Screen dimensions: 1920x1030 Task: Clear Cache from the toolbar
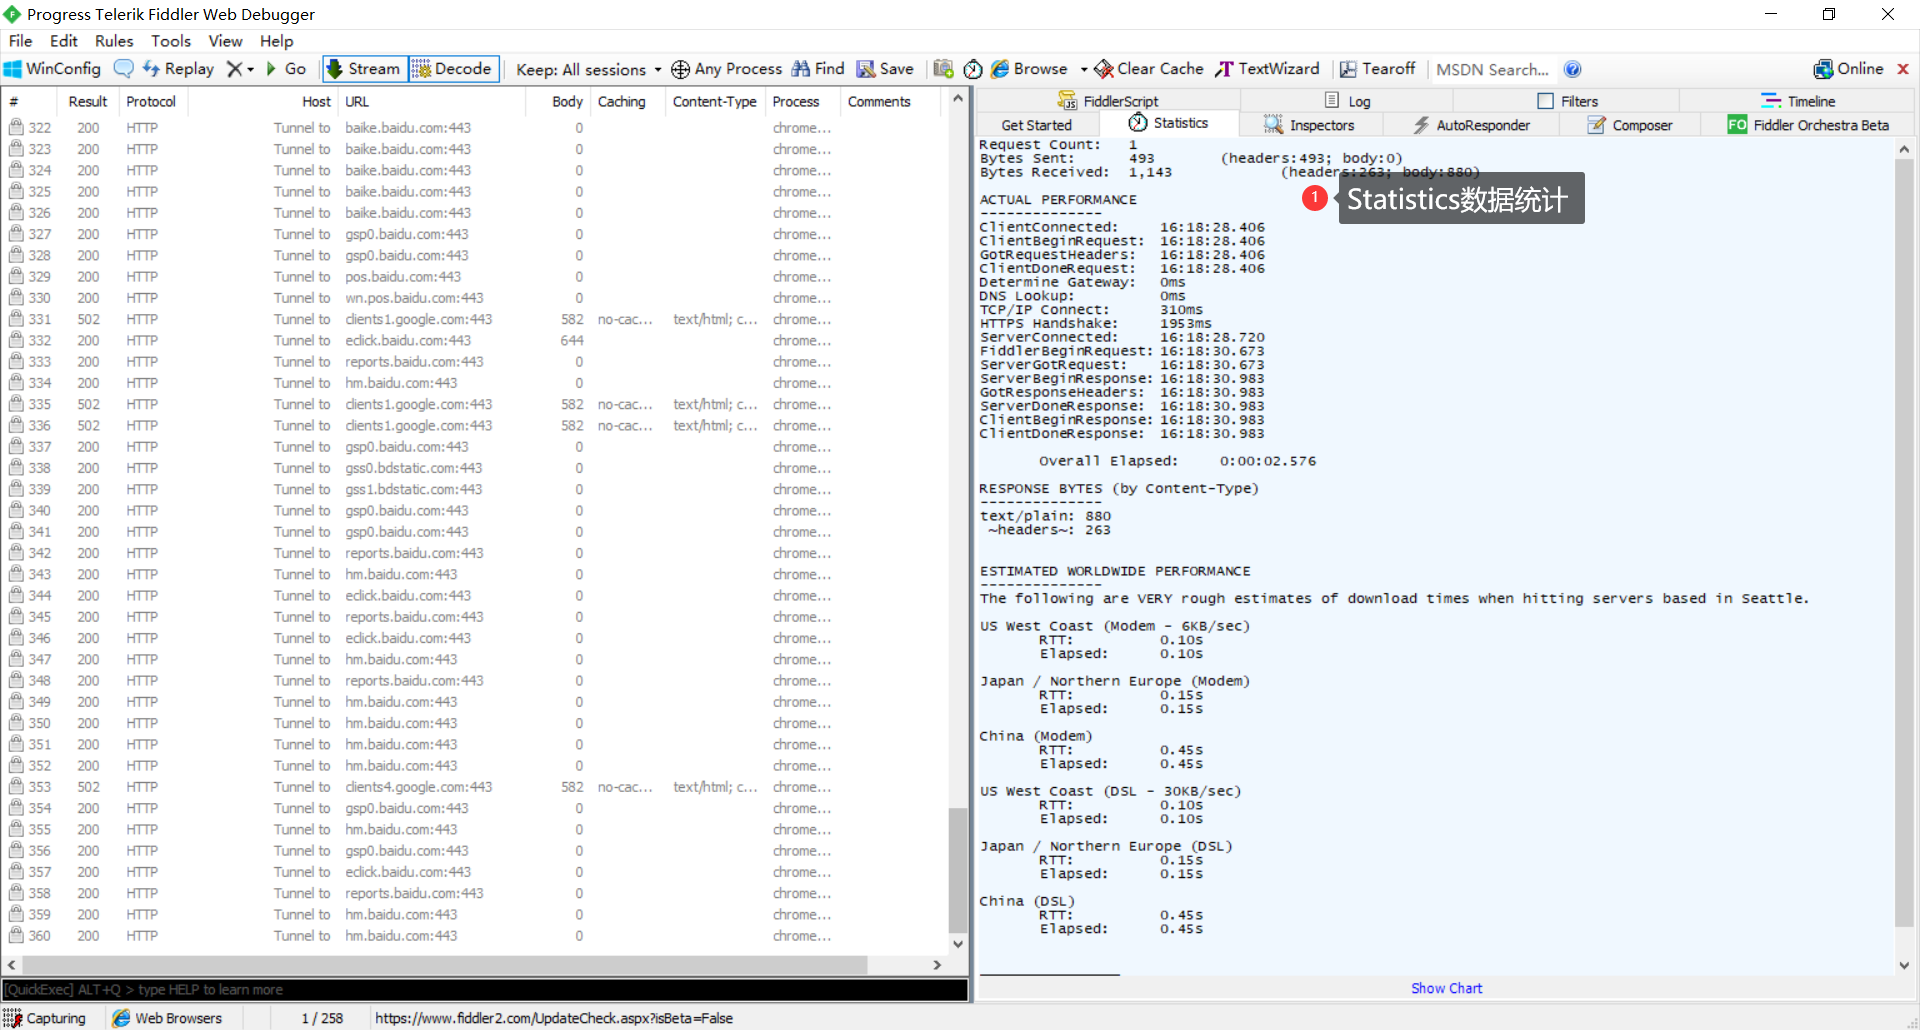[1149, 69]
